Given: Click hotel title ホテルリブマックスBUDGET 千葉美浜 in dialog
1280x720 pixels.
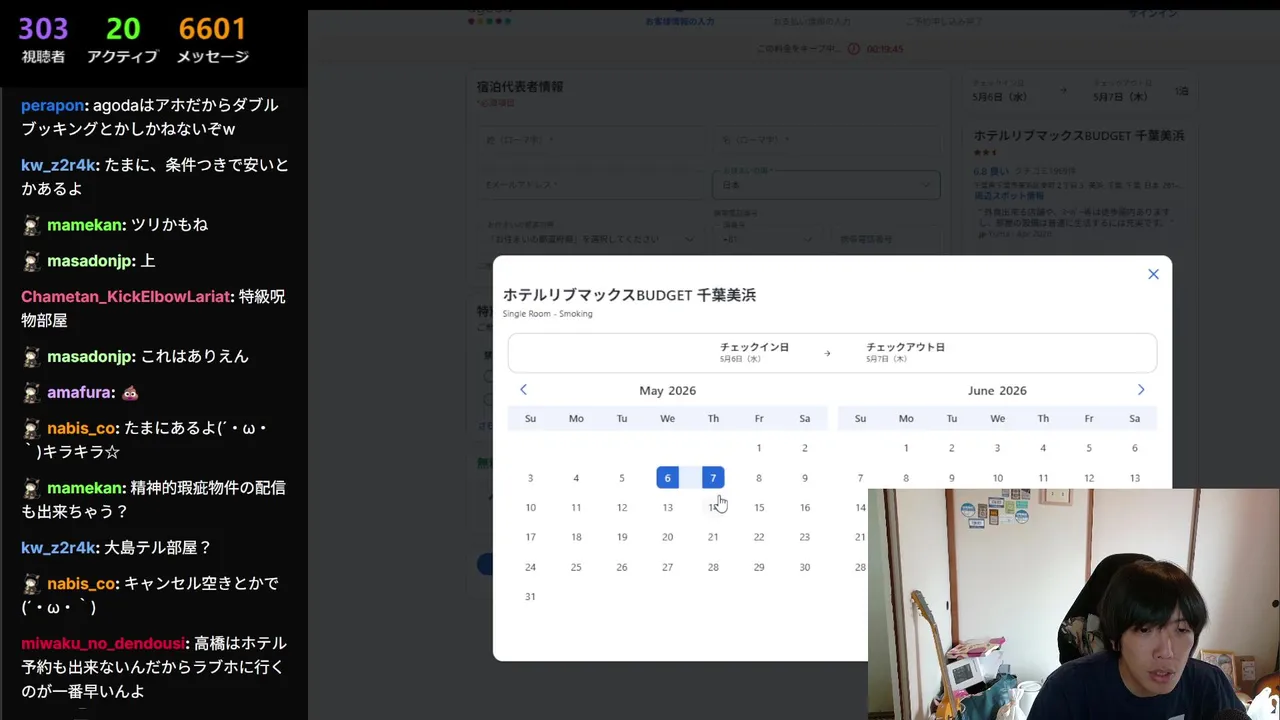Looking at the screenshot, I should [x=629, y=295].
